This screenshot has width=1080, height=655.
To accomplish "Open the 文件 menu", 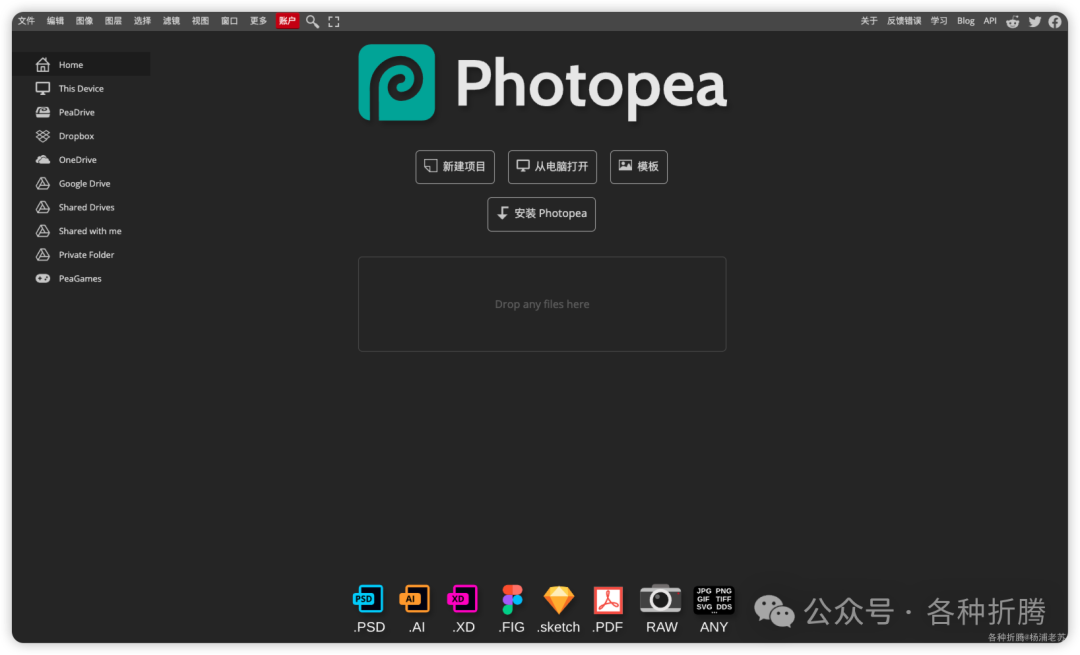I will 26,21.
